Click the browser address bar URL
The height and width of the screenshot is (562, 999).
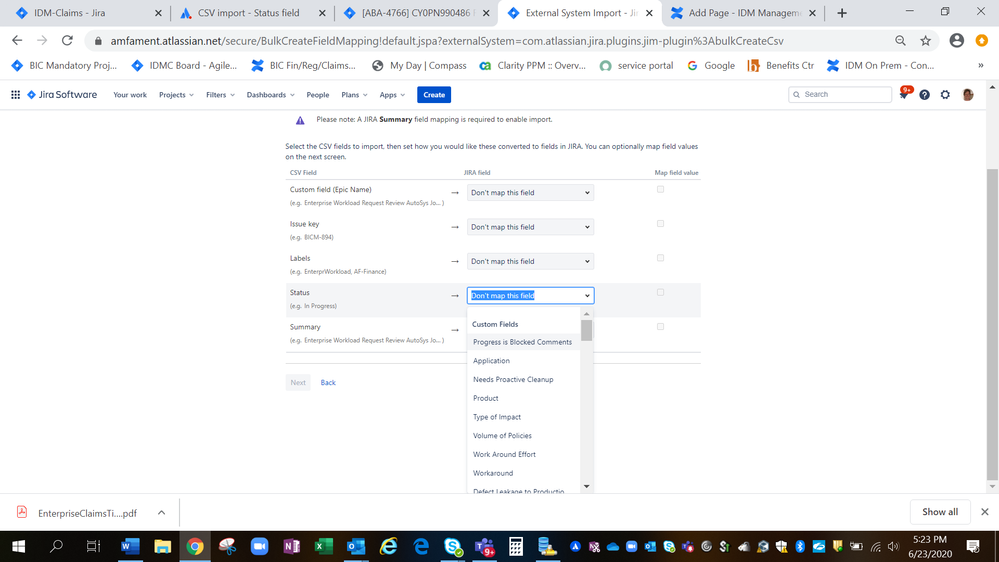click(x=447, y=41)
